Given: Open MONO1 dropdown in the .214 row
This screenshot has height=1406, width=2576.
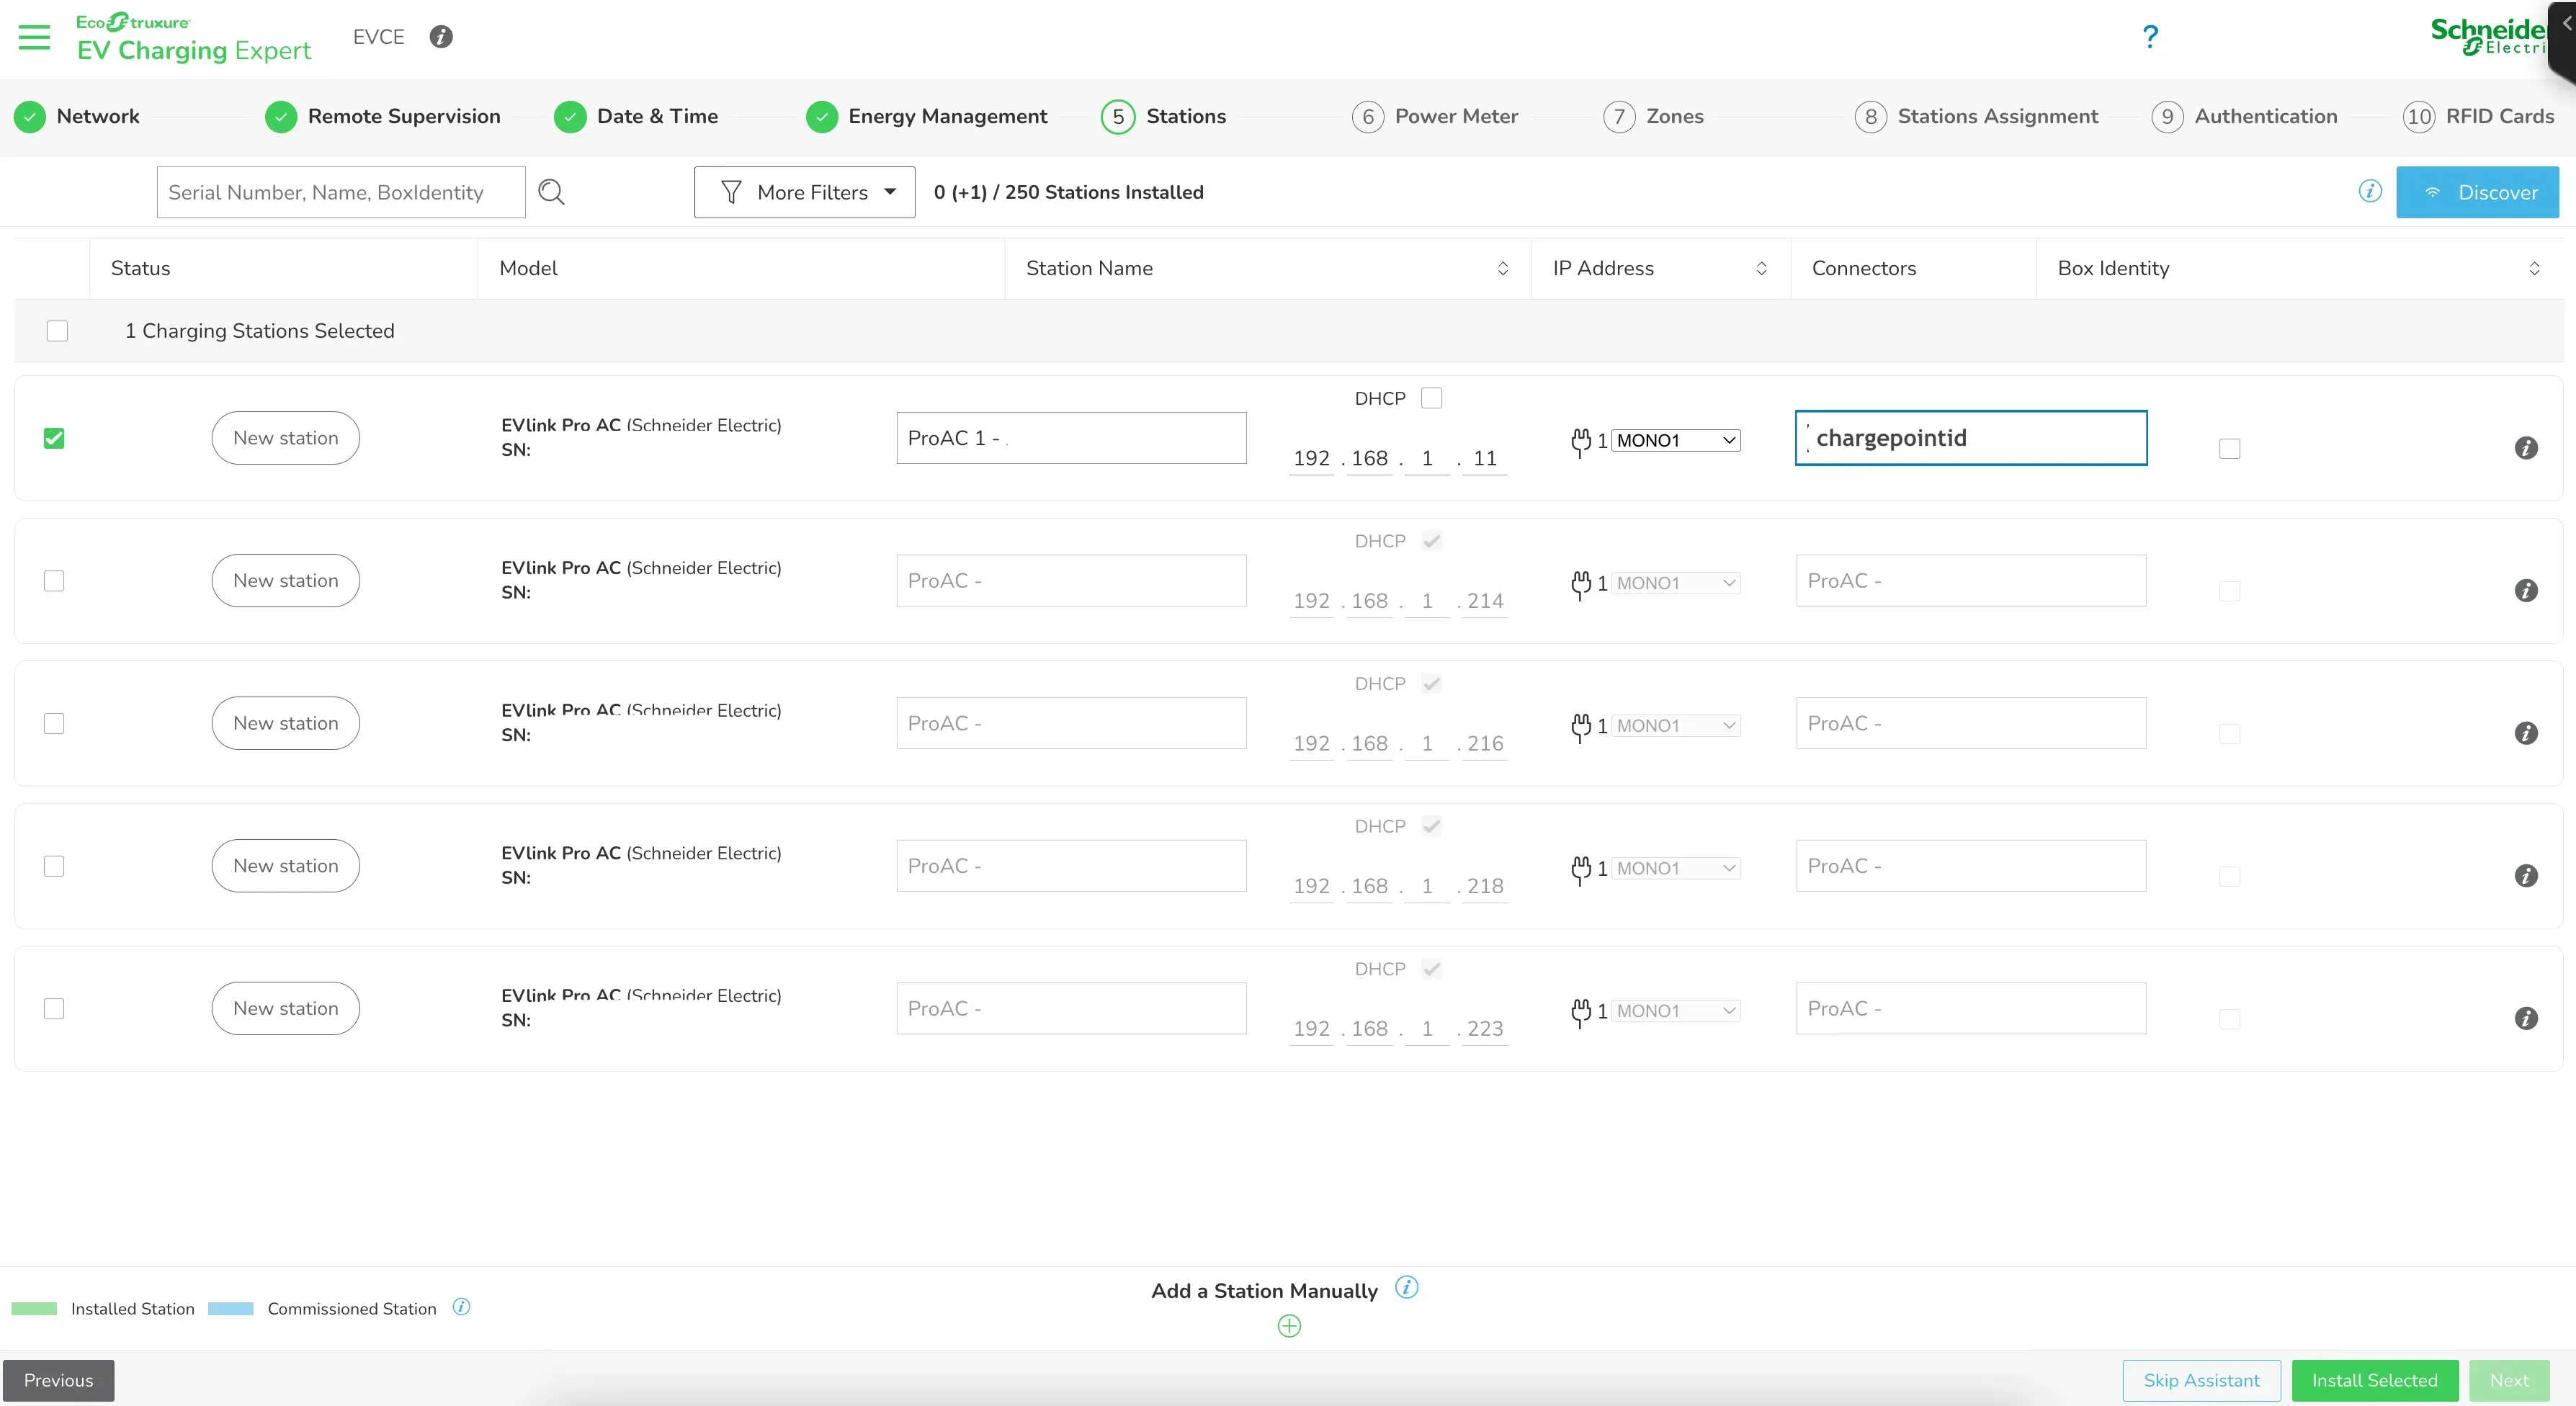Looking at the screenshot, I should coord(1676,583).
